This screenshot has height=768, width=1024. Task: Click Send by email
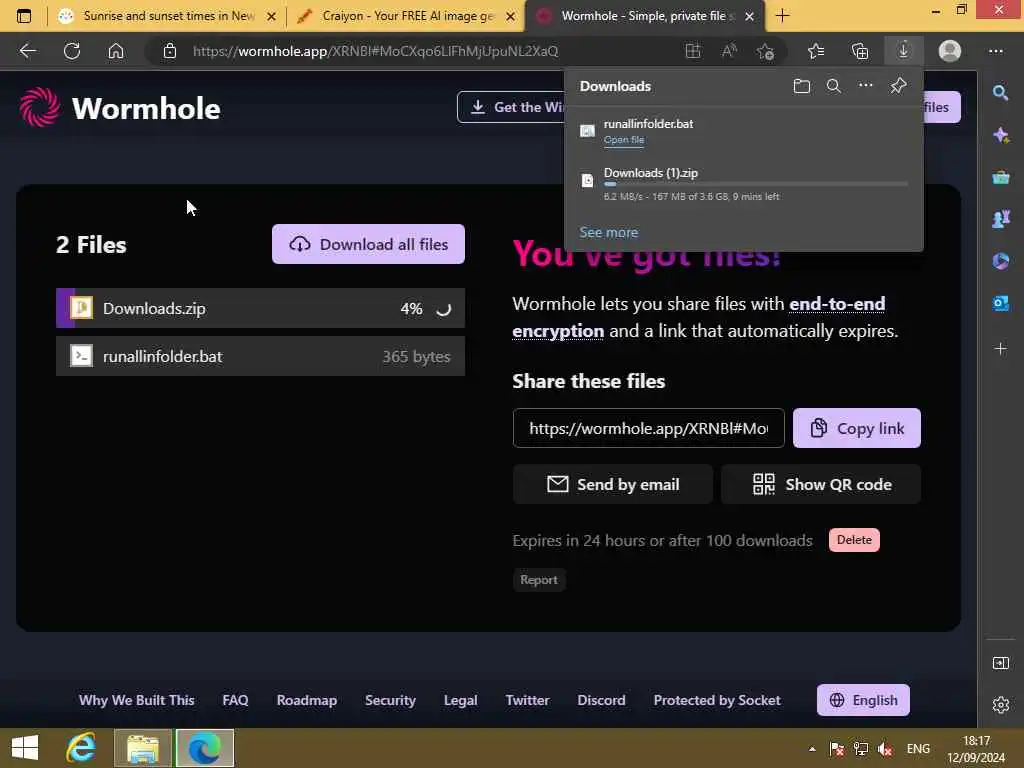tap(613, 484)
